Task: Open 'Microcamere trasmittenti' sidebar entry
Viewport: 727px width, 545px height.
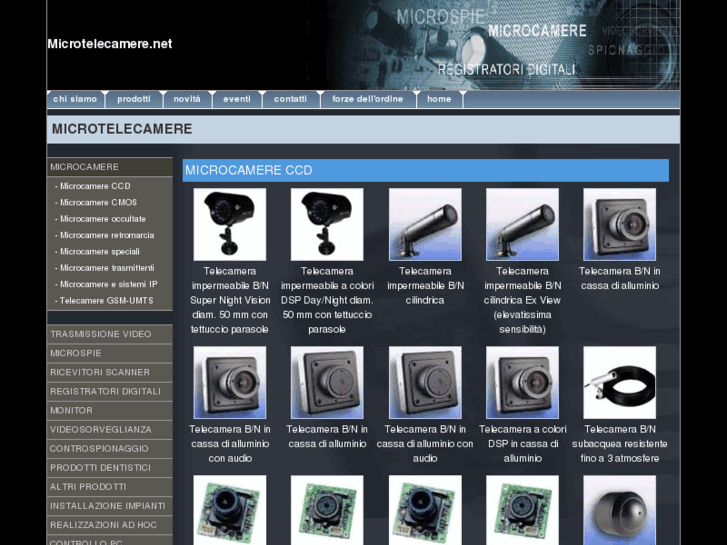Action: (x=105, y=268)
